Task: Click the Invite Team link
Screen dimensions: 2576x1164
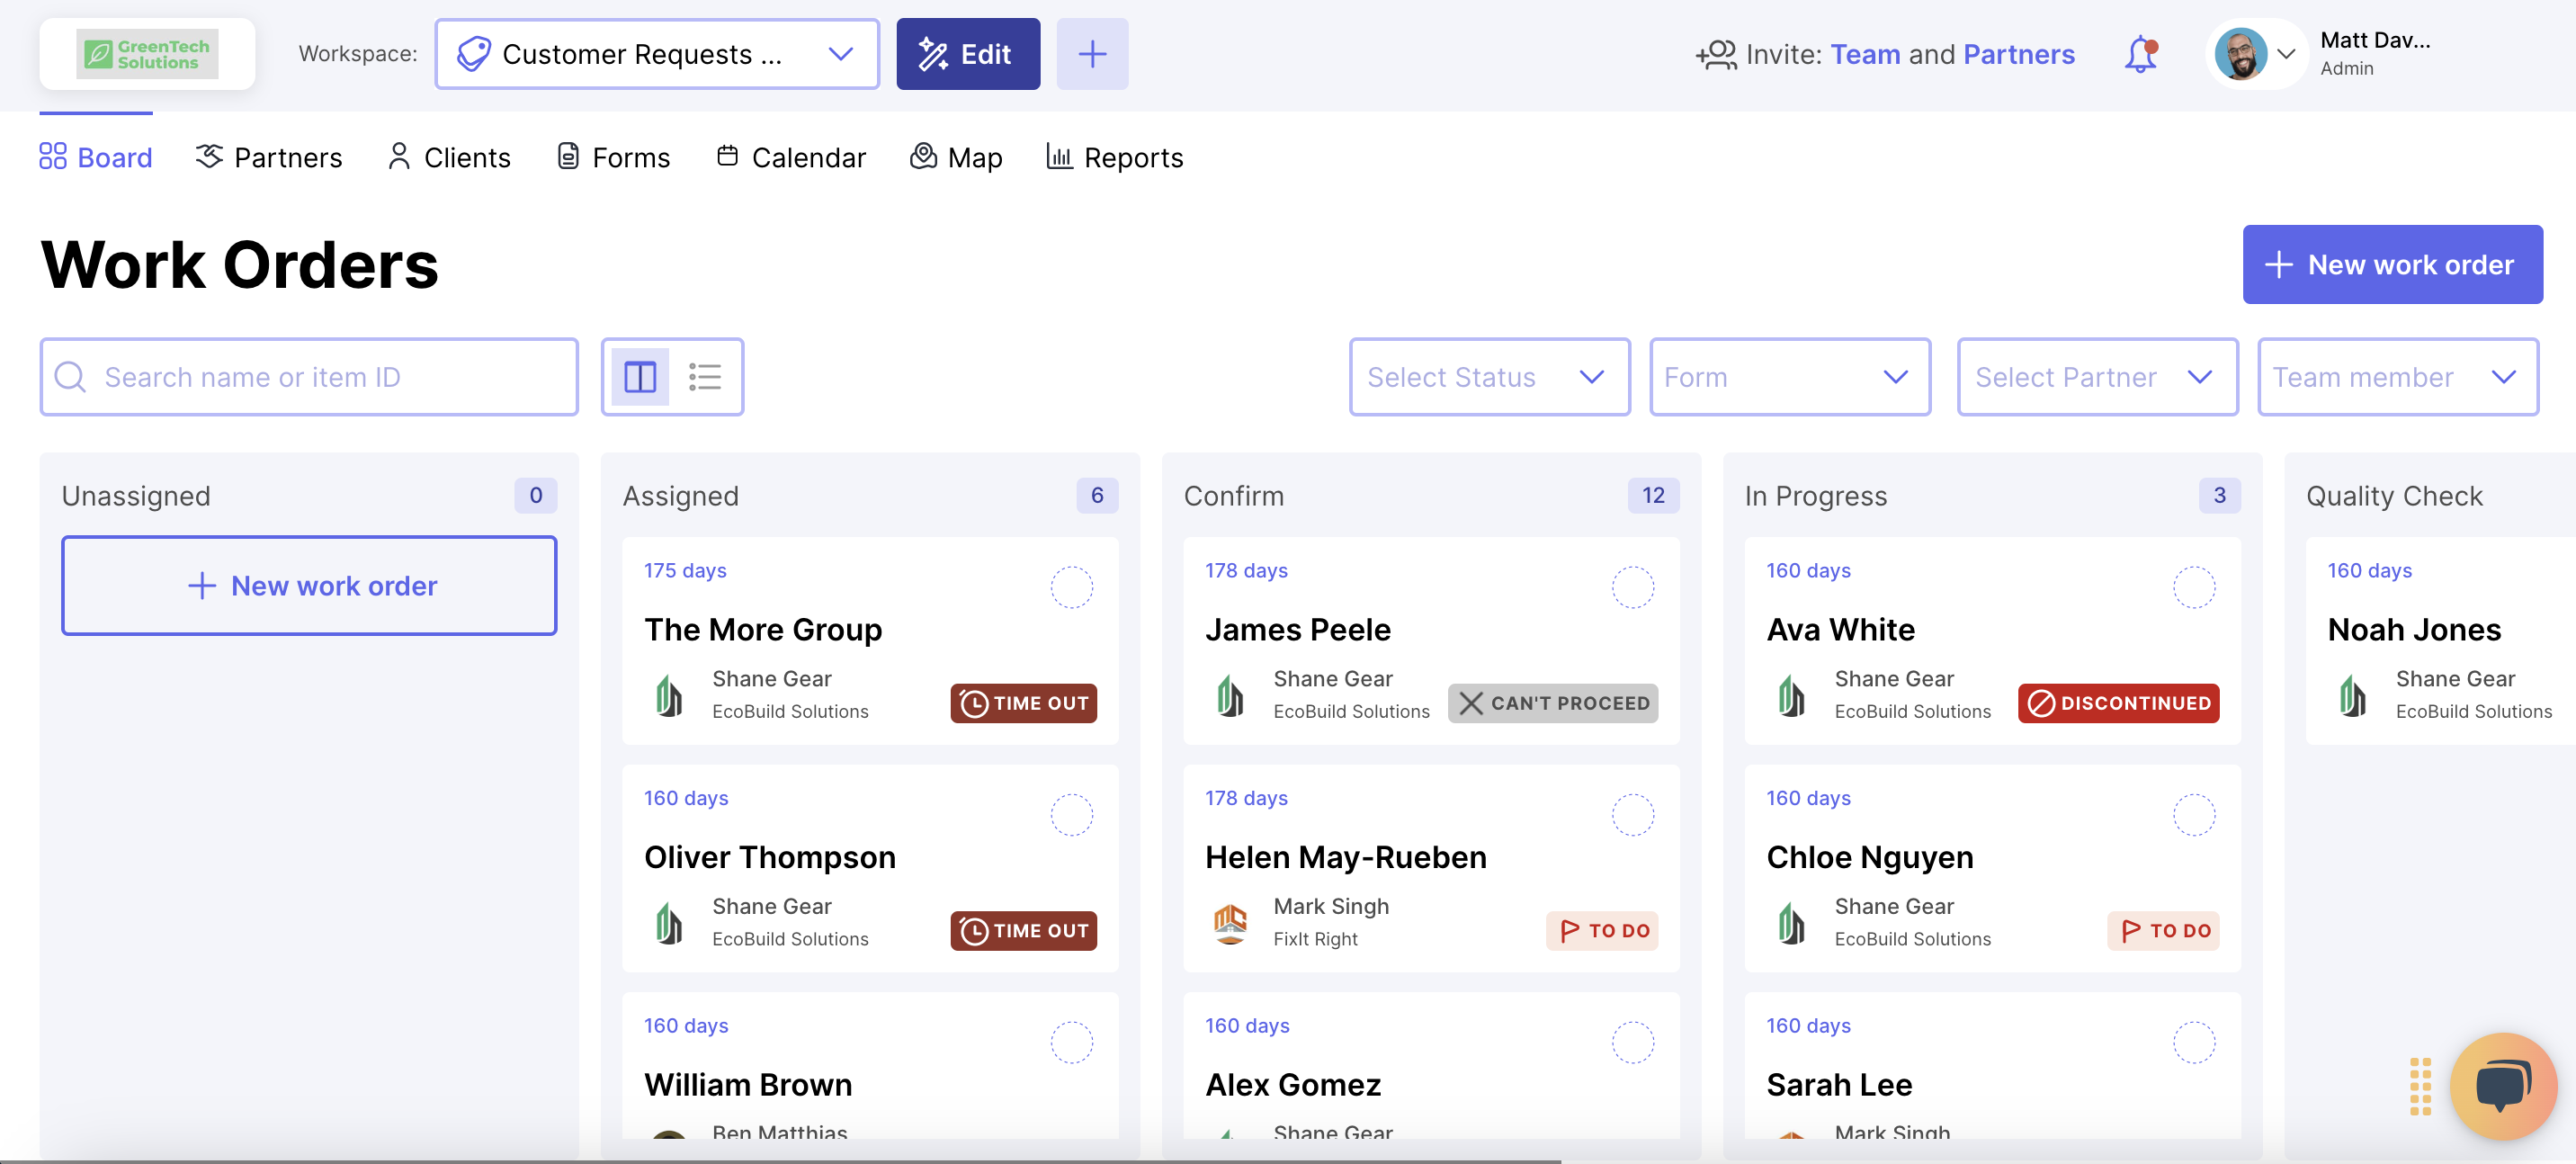Action: 1865,54
